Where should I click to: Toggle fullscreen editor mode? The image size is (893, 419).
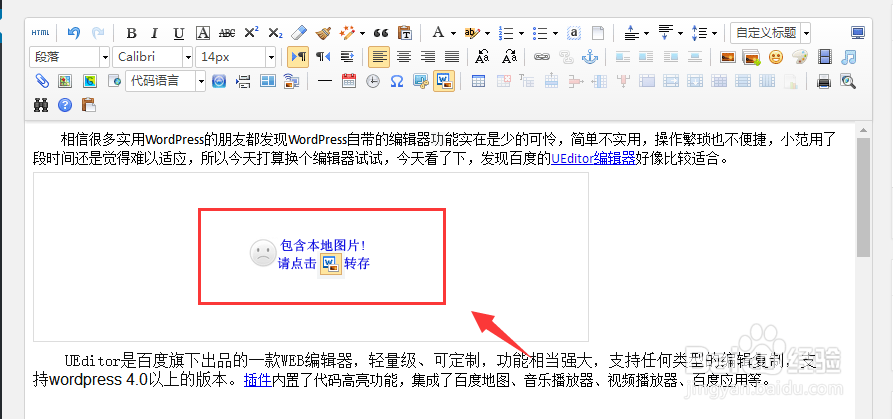pos(858,33)
